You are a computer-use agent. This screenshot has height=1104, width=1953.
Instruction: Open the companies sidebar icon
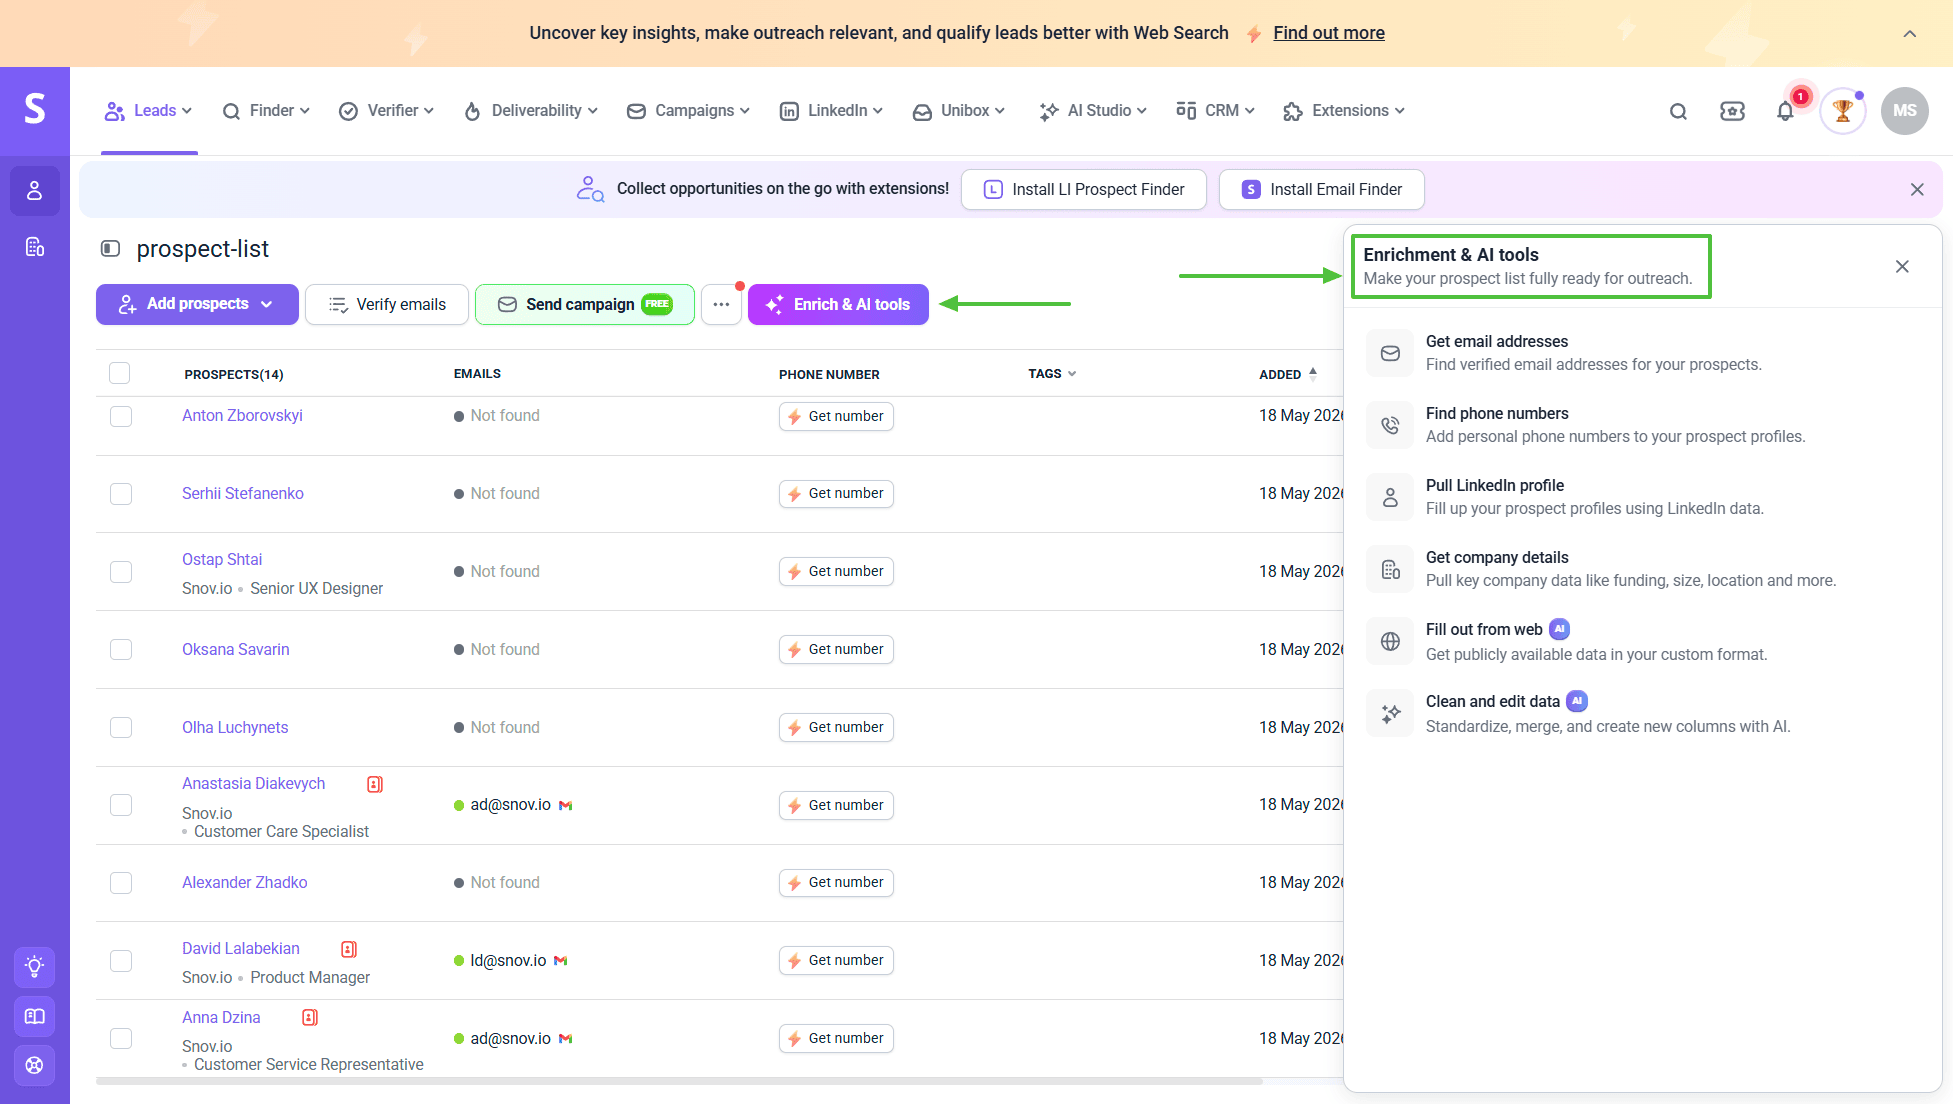pyautogui.click(x=35, y=247)
